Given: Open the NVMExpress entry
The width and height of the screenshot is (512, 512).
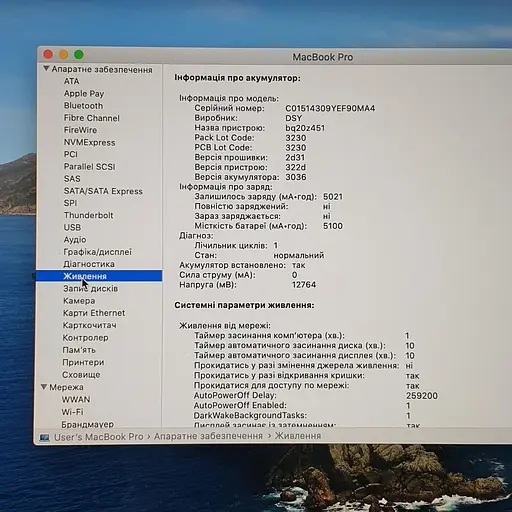Looking at the screenshot, I should pyautogui.click(x=89, y=142).
